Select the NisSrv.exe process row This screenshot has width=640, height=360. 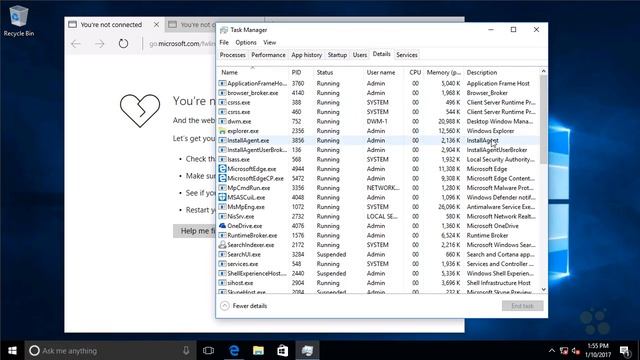click(x=378, y=216)
